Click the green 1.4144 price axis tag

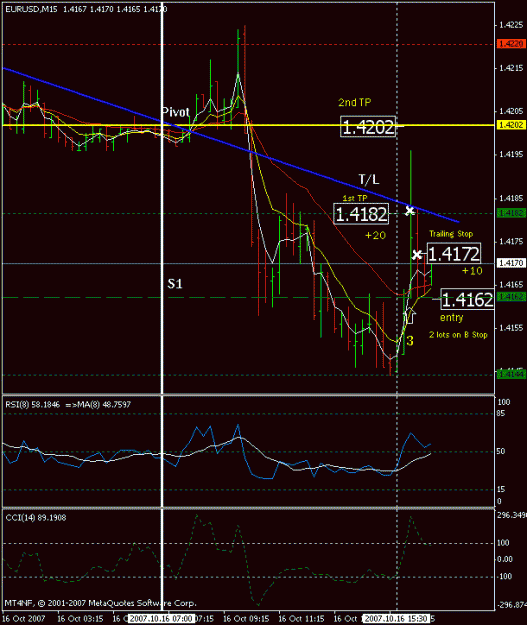tap(511, 374)
